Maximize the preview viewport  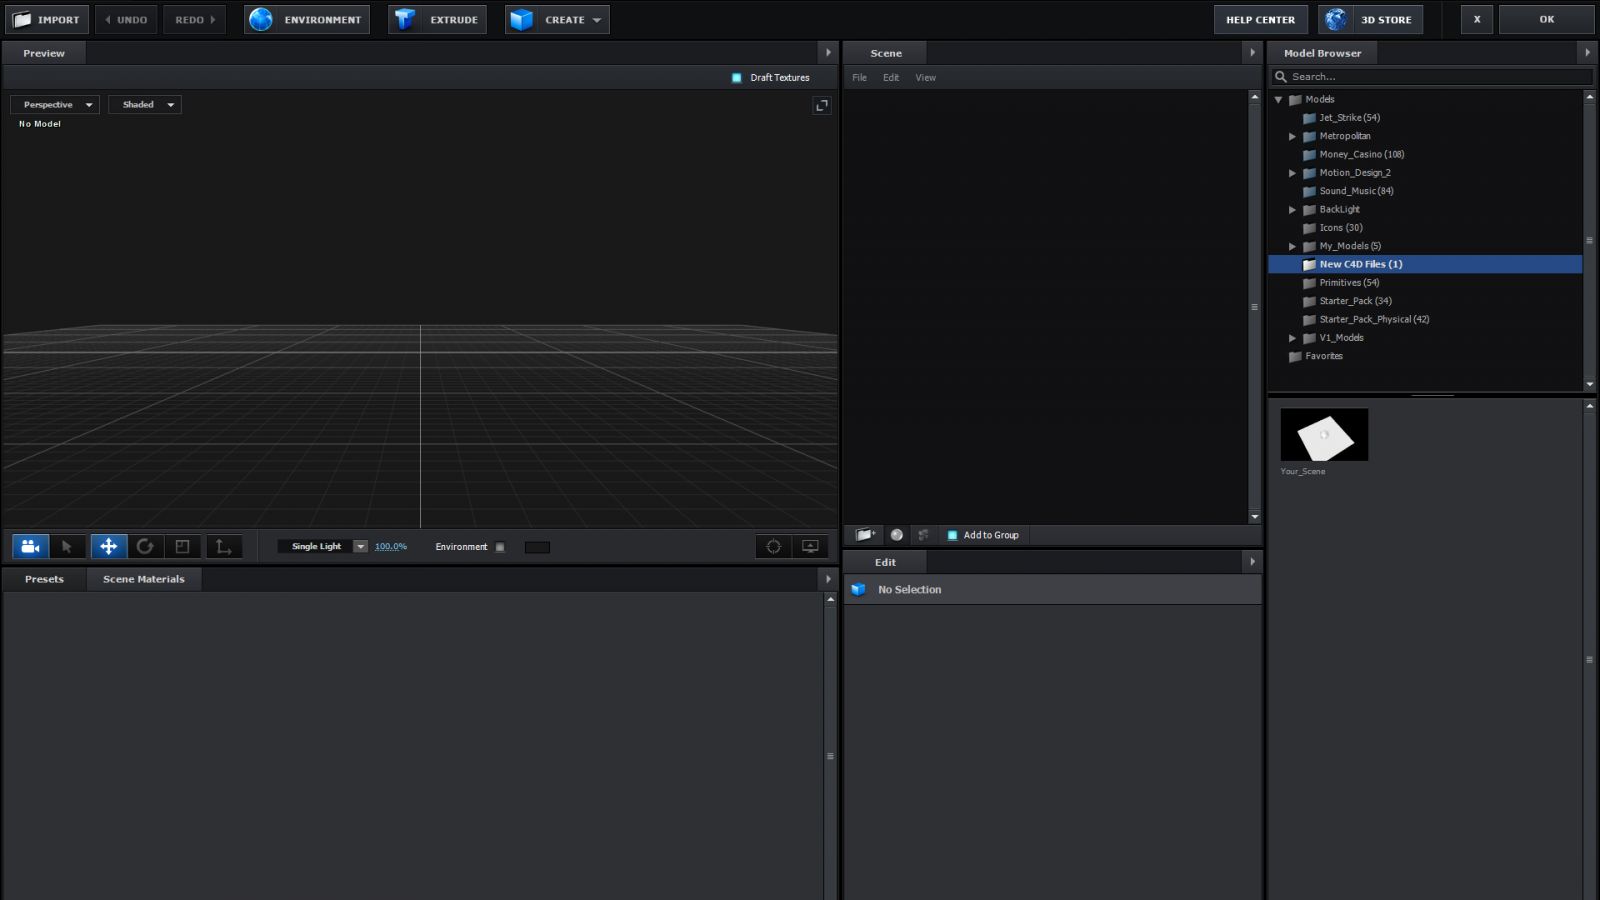coord(821,105)
